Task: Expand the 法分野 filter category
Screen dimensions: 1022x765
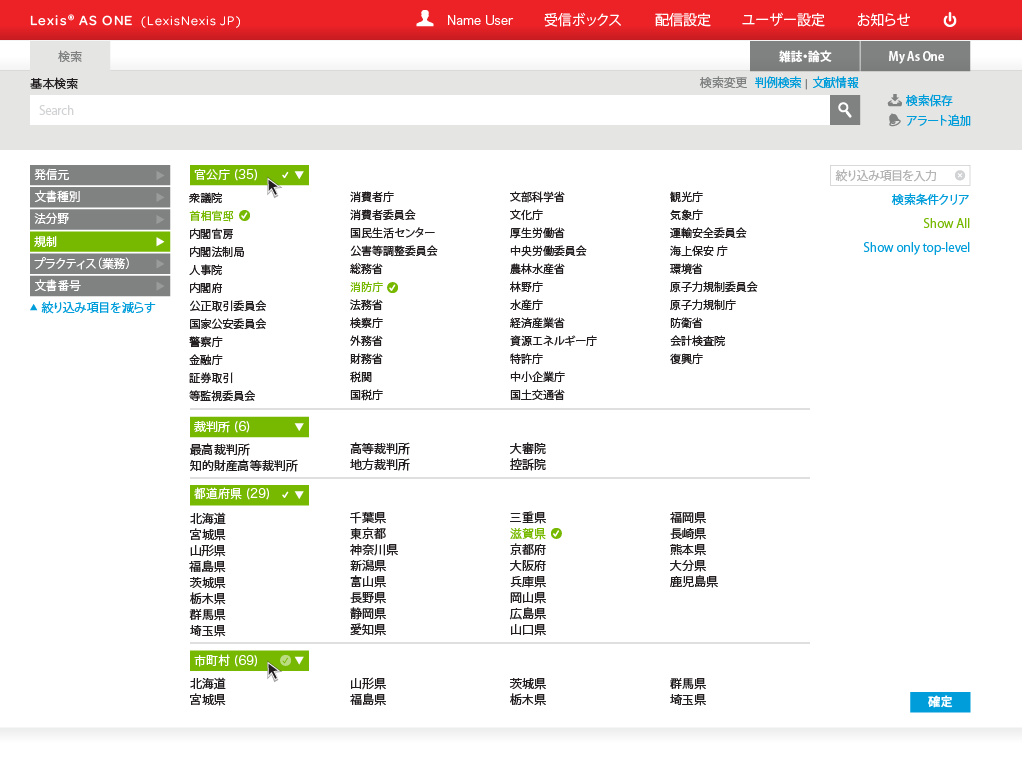Action: pos(100,219)
